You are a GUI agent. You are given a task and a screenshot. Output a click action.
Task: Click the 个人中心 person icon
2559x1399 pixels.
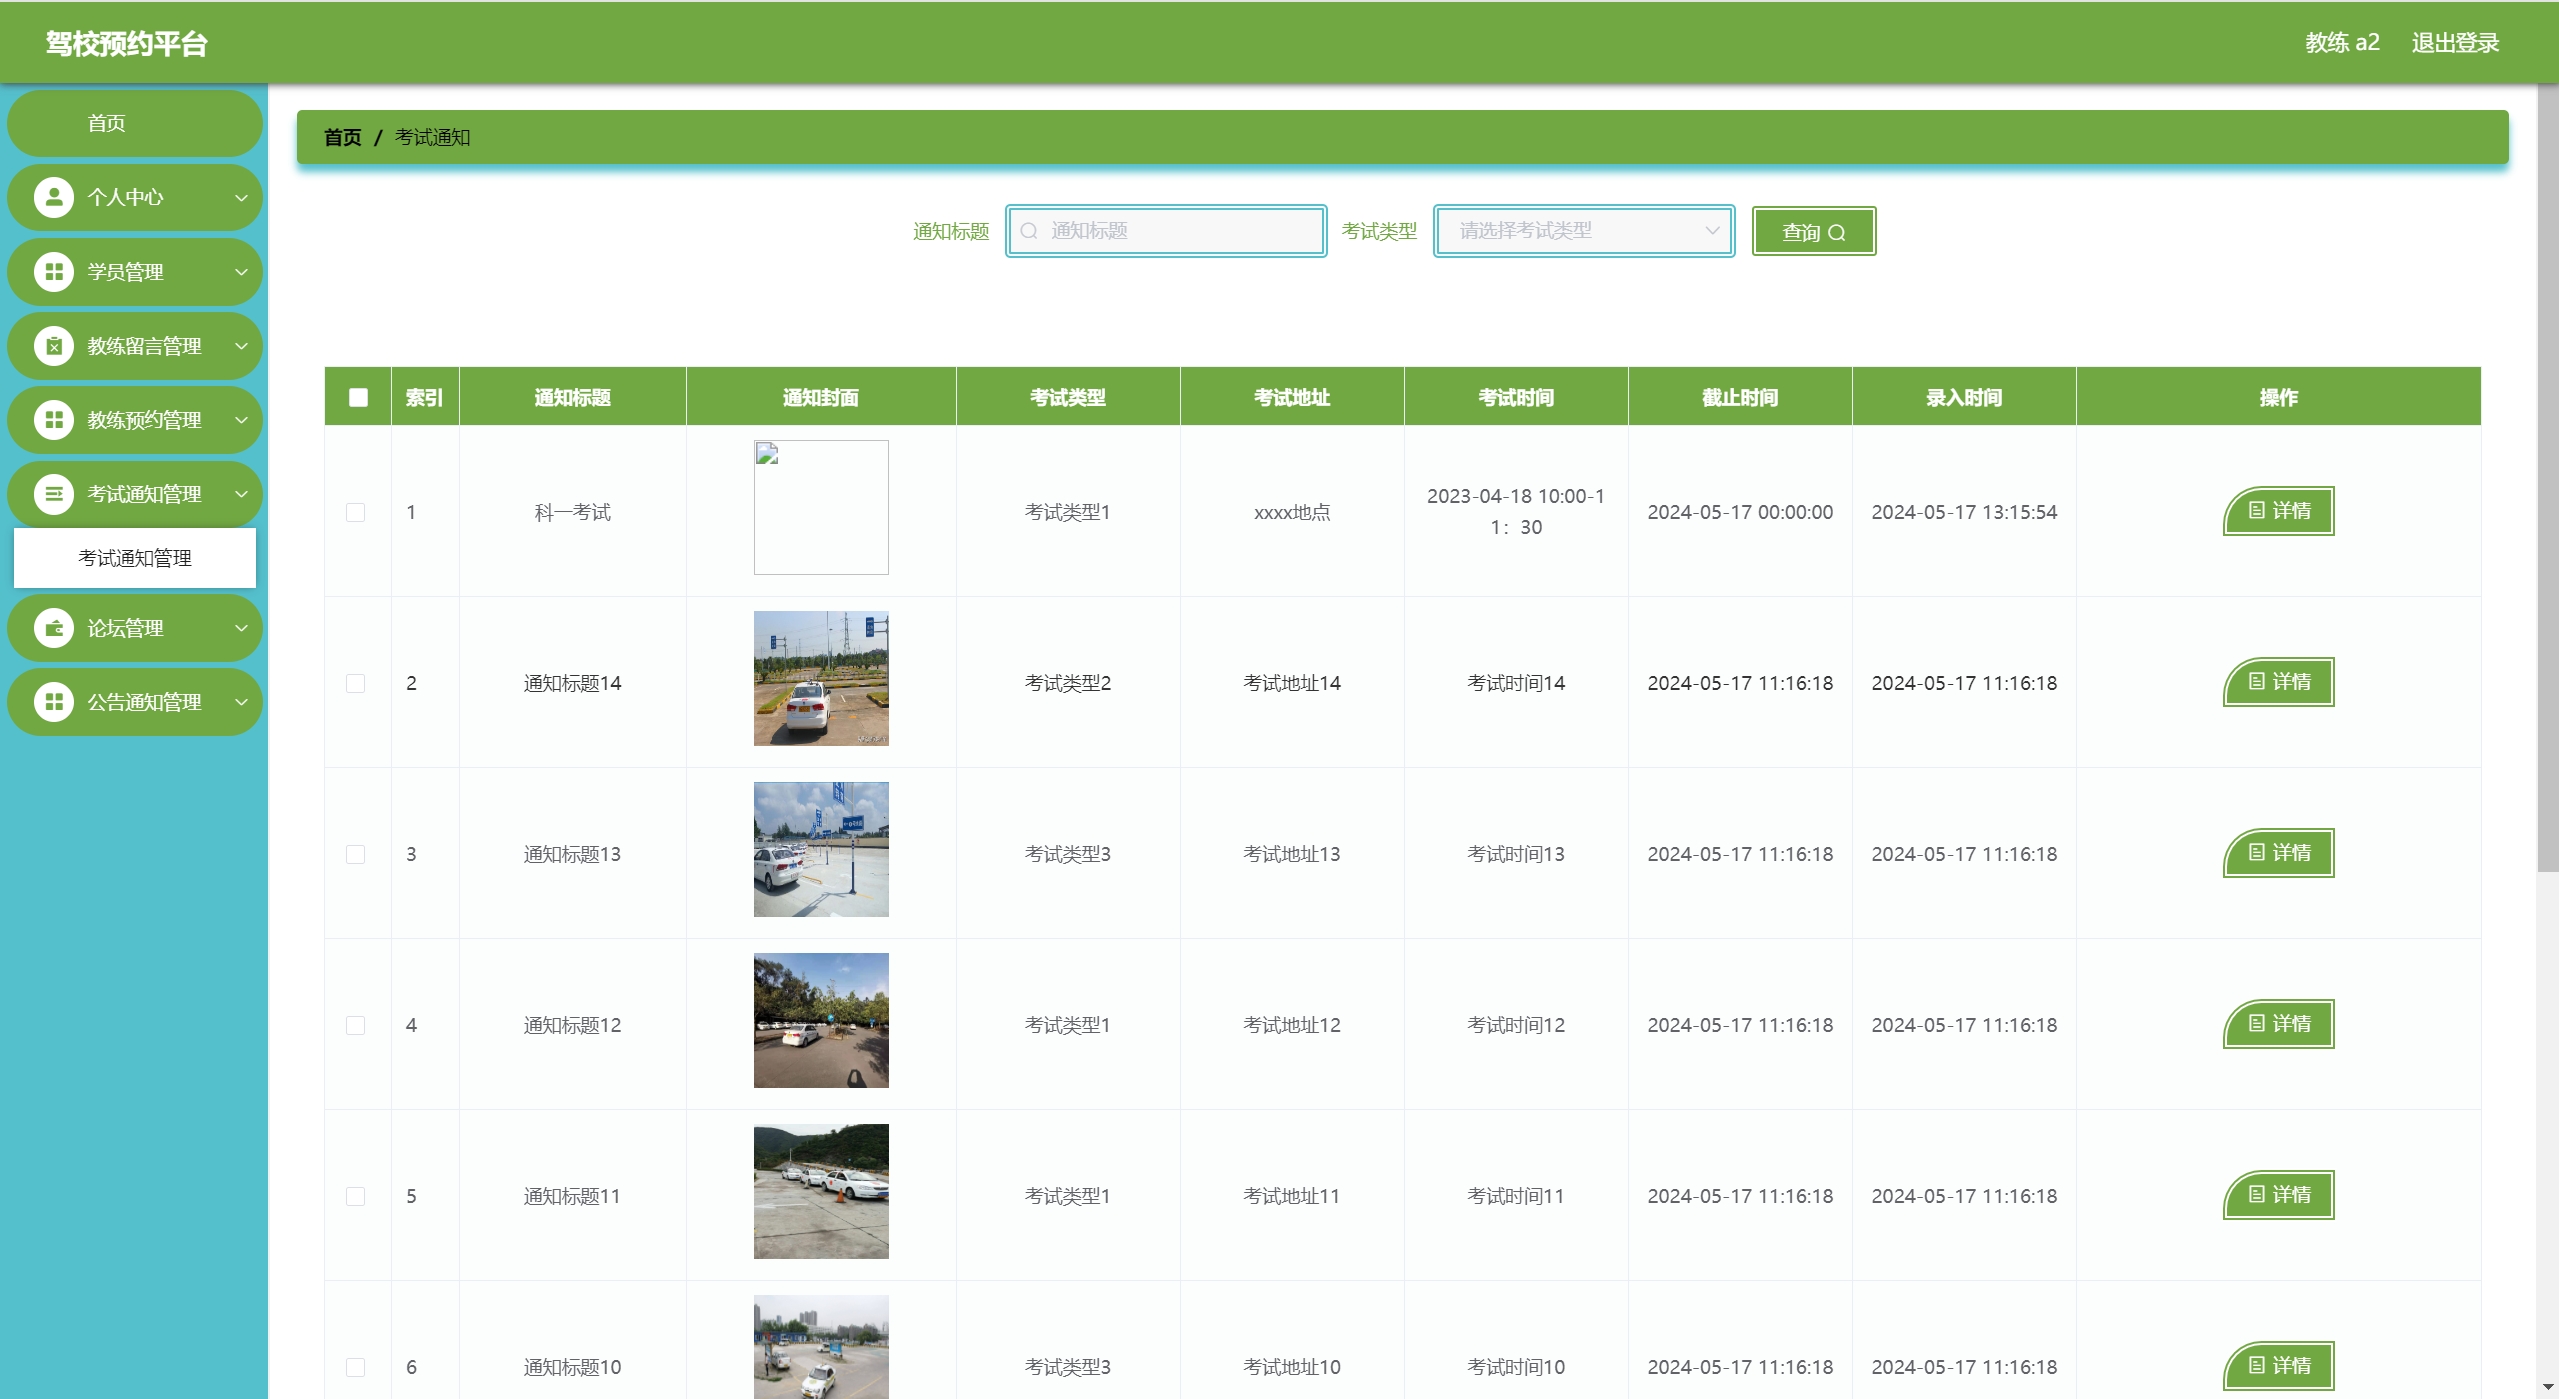(54, 197)
